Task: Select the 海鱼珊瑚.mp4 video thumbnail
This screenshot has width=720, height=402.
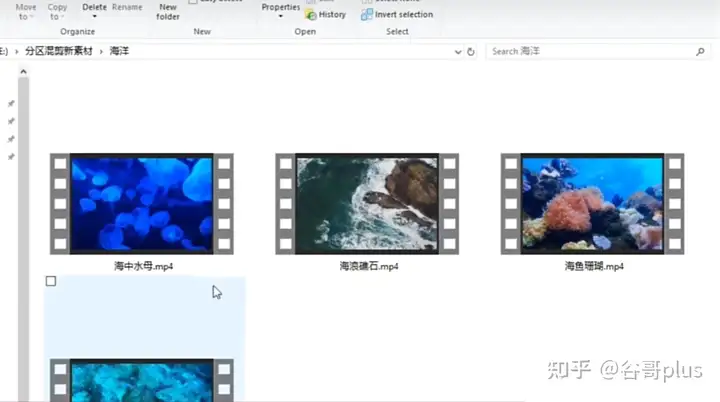Action: (592, 204)
